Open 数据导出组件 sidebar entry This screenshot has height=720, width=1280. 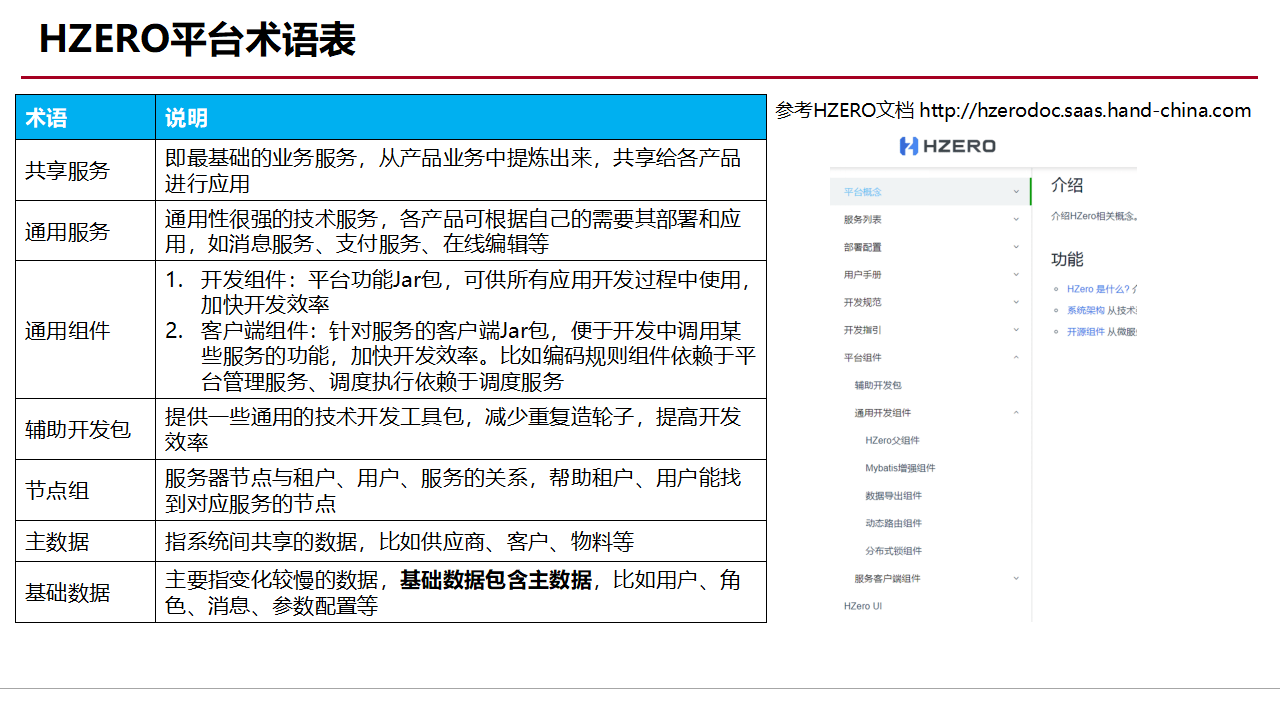tap(894, 495)
